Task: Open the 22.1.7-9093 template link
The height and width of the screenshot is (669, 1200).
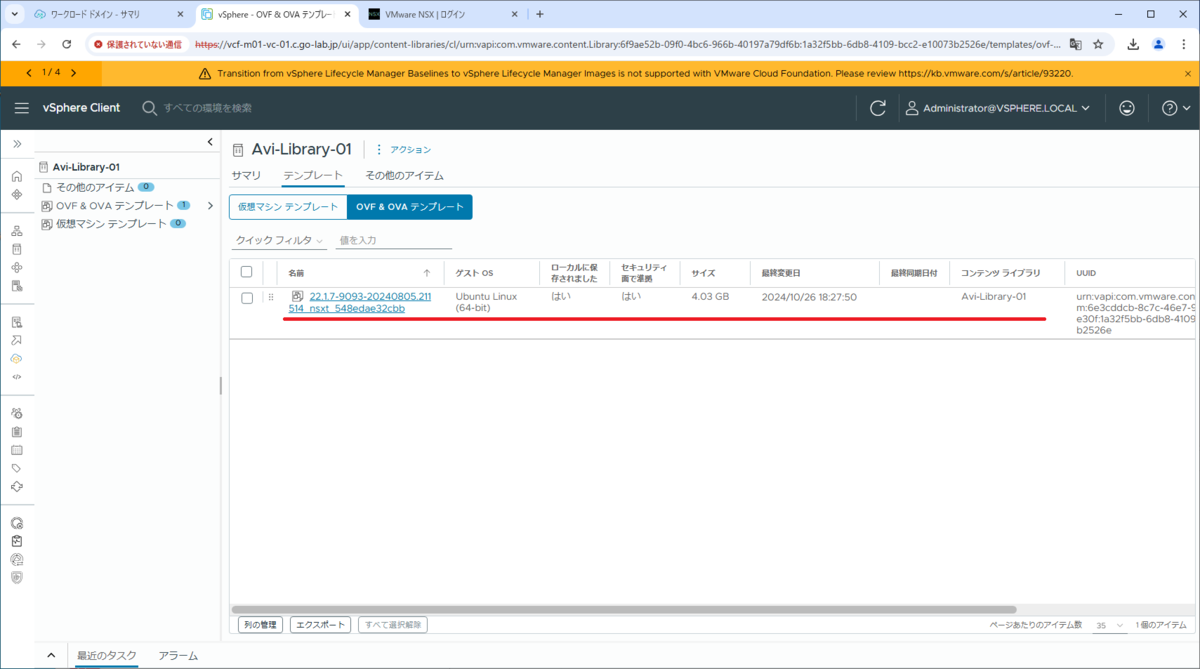Action: pyautogui.click(x=360, y=302)
